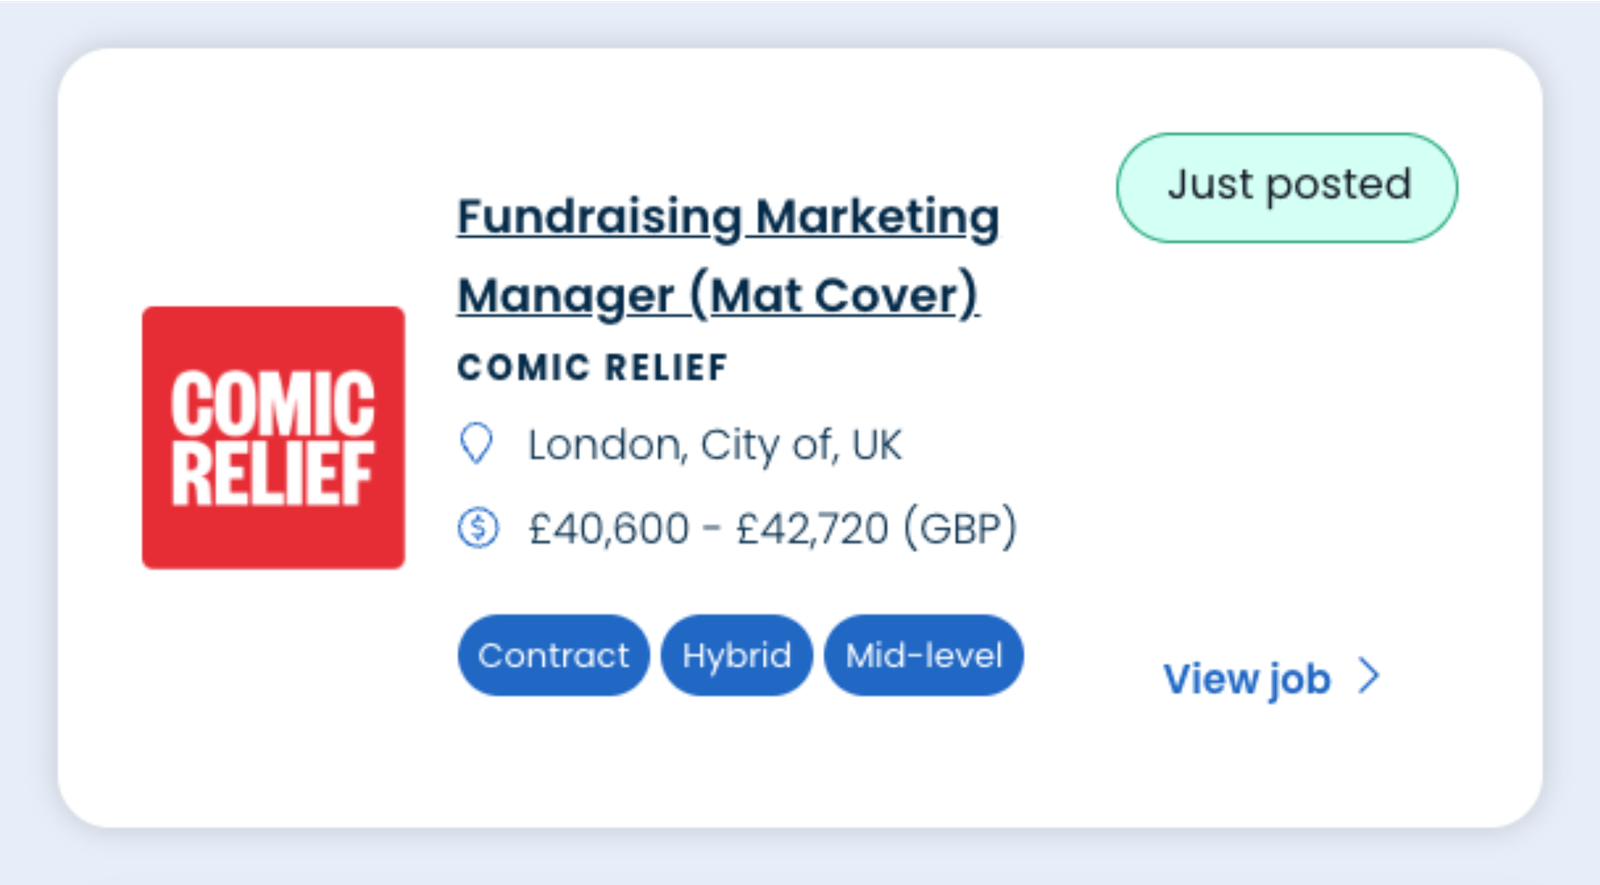Click the red COMIC RELIEF square badge
The width and height of the screenshot is (1600, 885).
[x=272, y=434]
